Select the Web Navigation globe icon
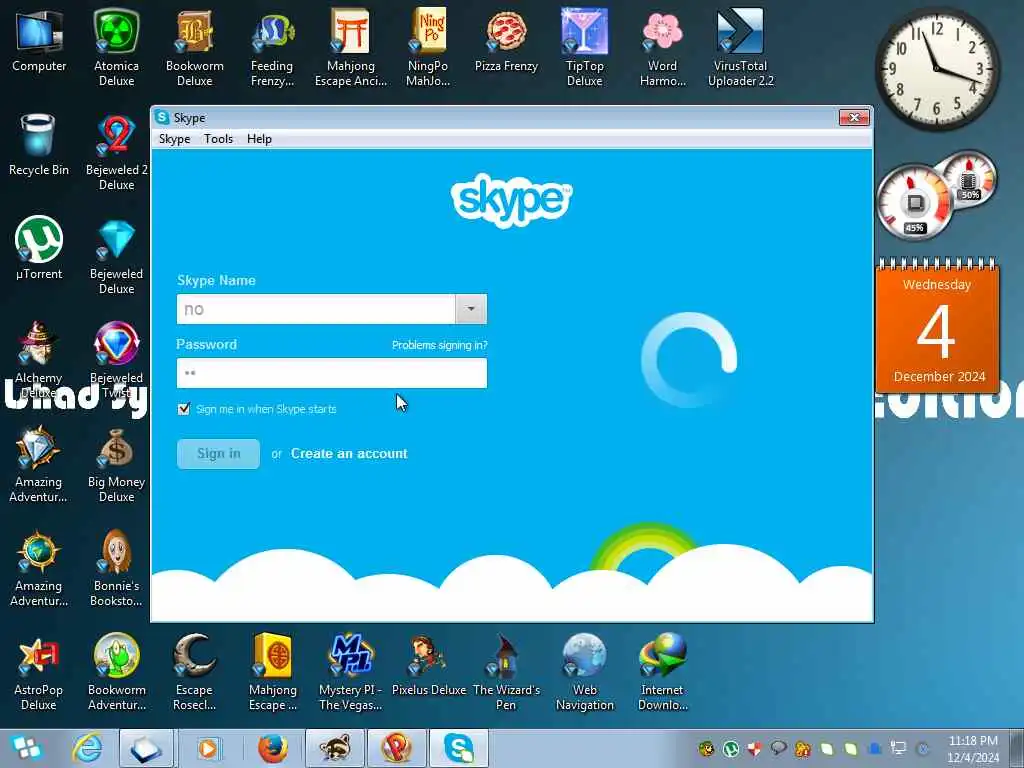Screen dimensions: 1024x768 [584, 673]
